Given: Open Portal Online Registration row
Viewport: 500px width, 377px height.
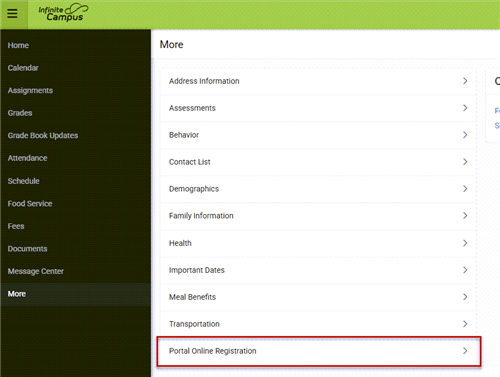Looking at the screenshot, I should click(319, 351).
